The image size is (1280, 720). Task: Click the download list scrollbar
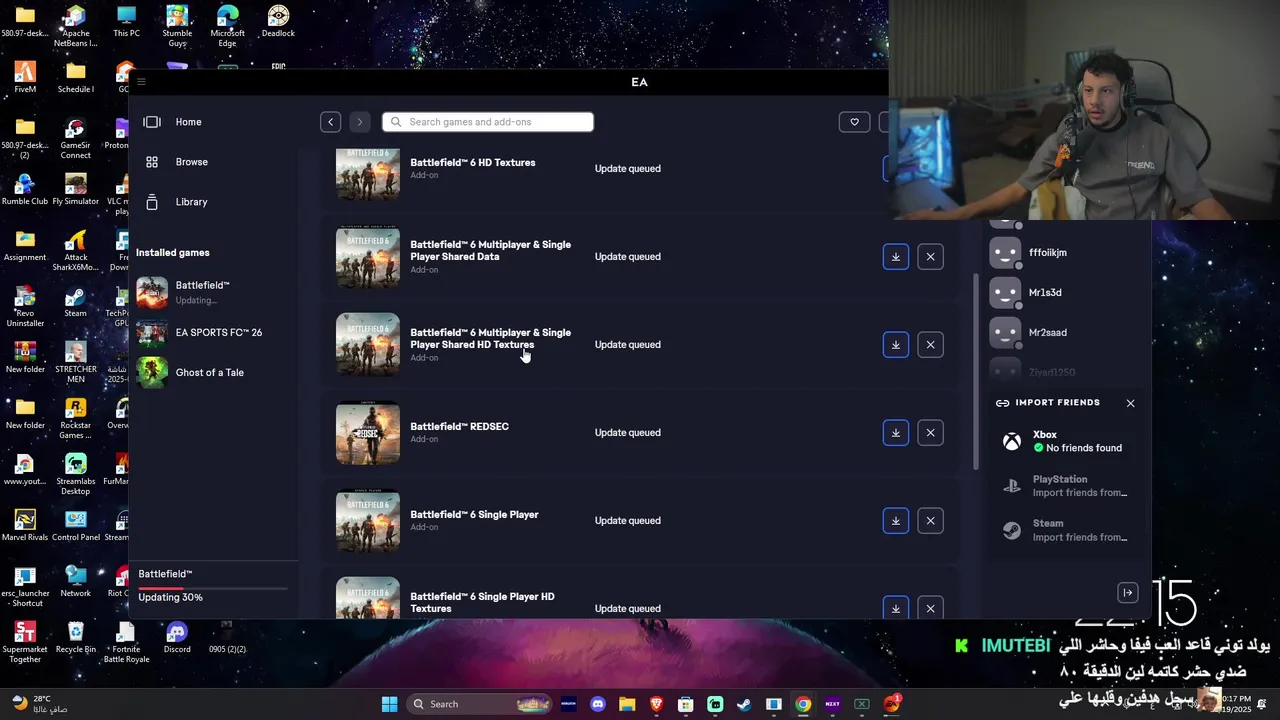[976, 370]
